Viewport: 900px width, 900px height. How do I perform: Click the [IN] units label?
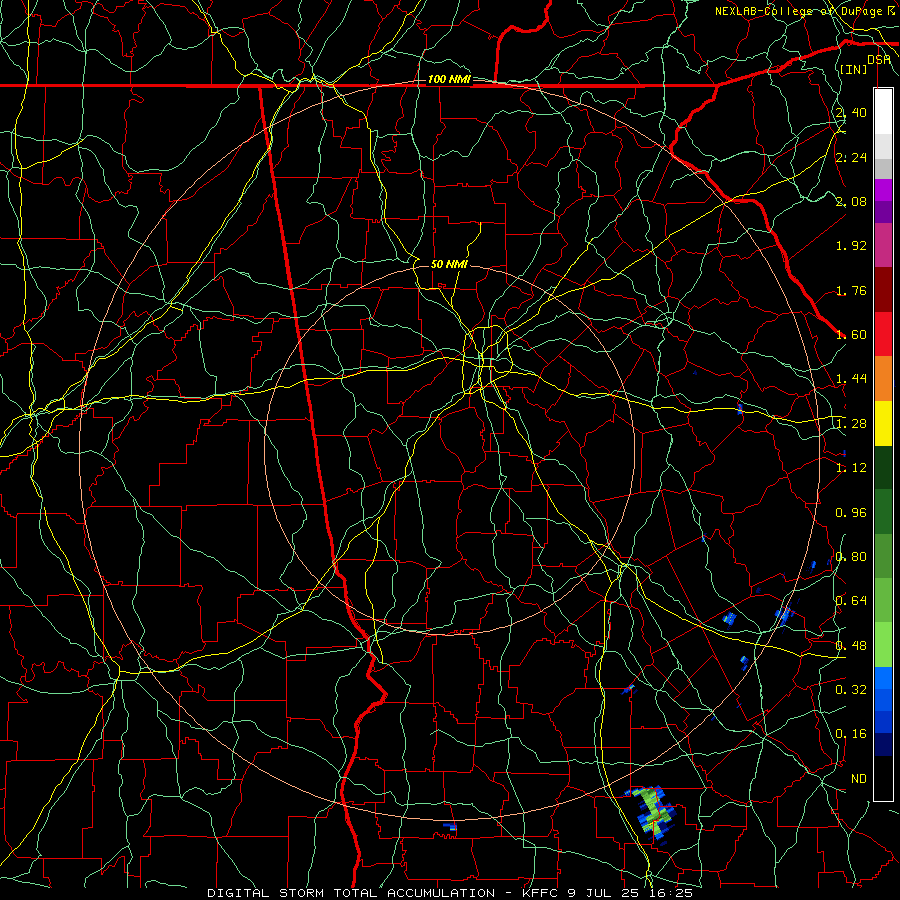[x=854, y=69]
